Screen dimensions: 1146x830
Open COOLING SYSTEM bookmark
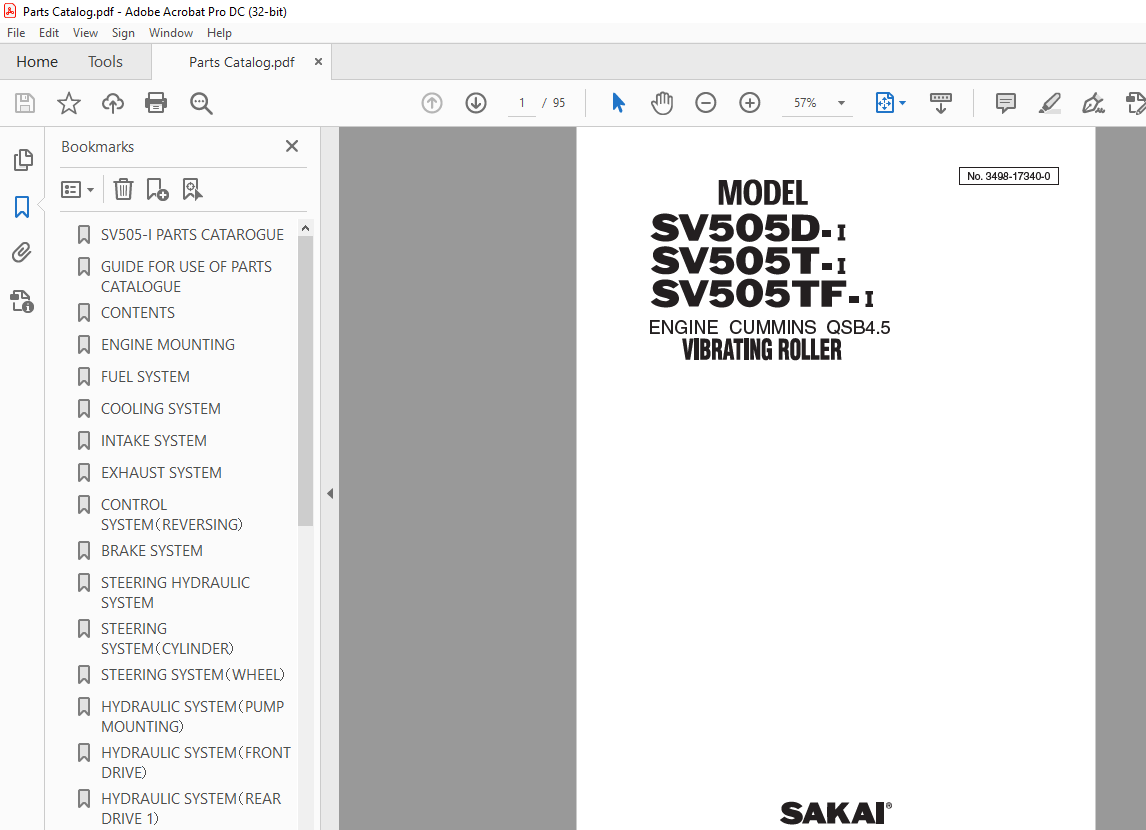click(x=160, y=408)
